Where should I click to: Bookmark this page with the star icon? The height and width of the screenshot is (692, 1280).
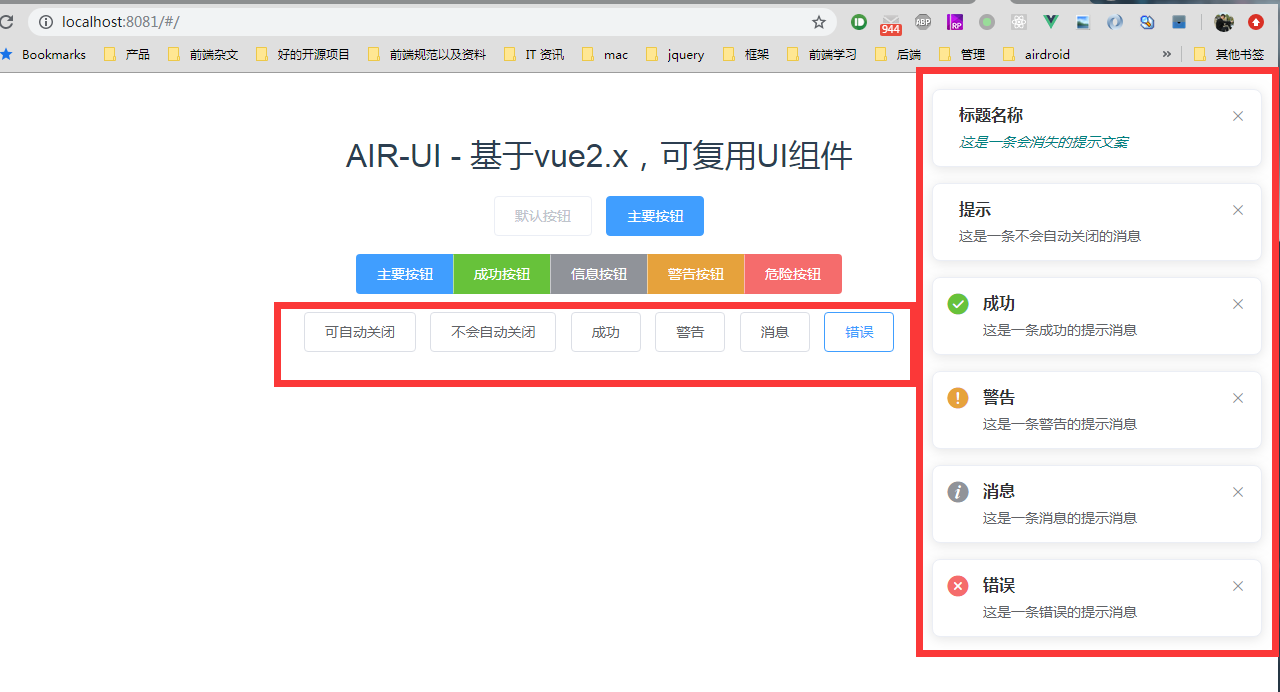point(819,22)
